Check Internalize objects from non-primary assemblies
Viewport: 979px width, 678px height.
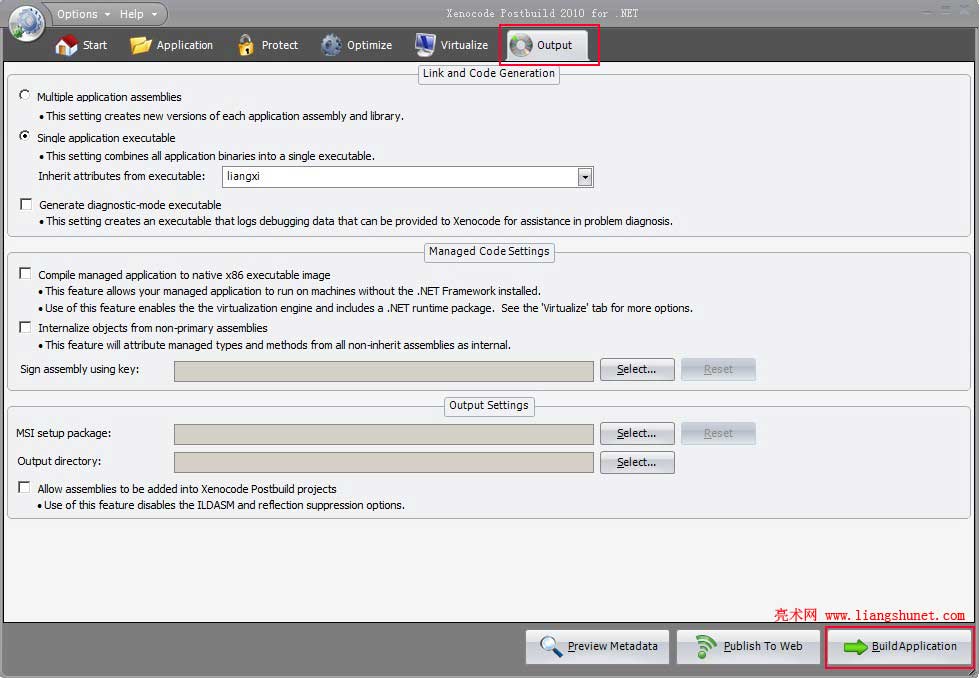(x=25, y=327)
